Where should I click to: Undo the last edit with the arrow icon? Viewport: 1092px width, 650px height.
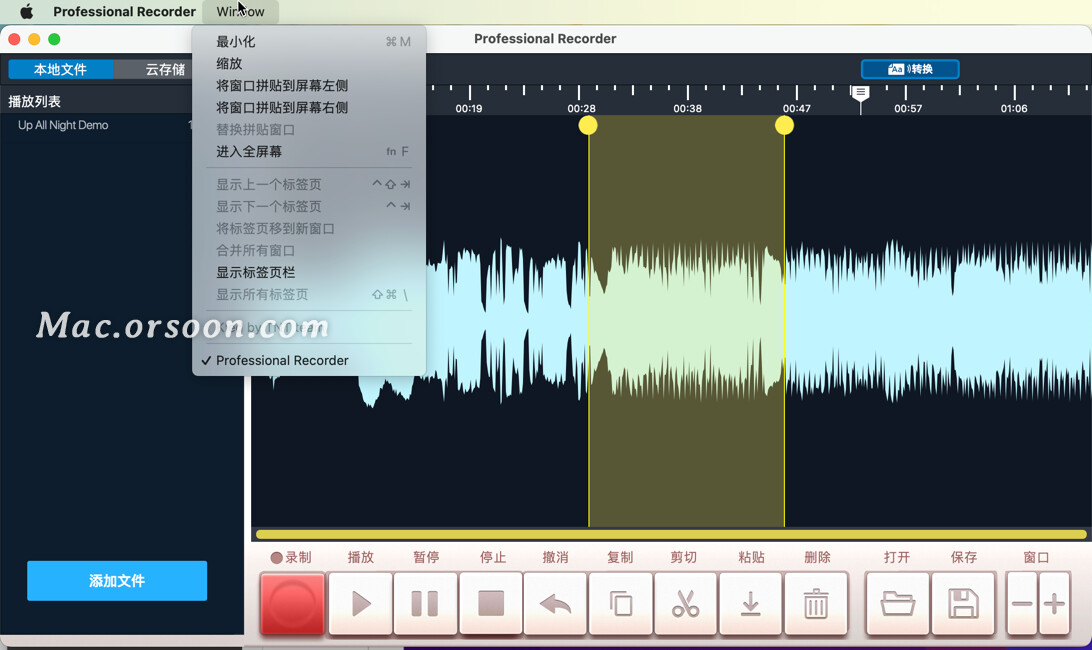(555, 603)
